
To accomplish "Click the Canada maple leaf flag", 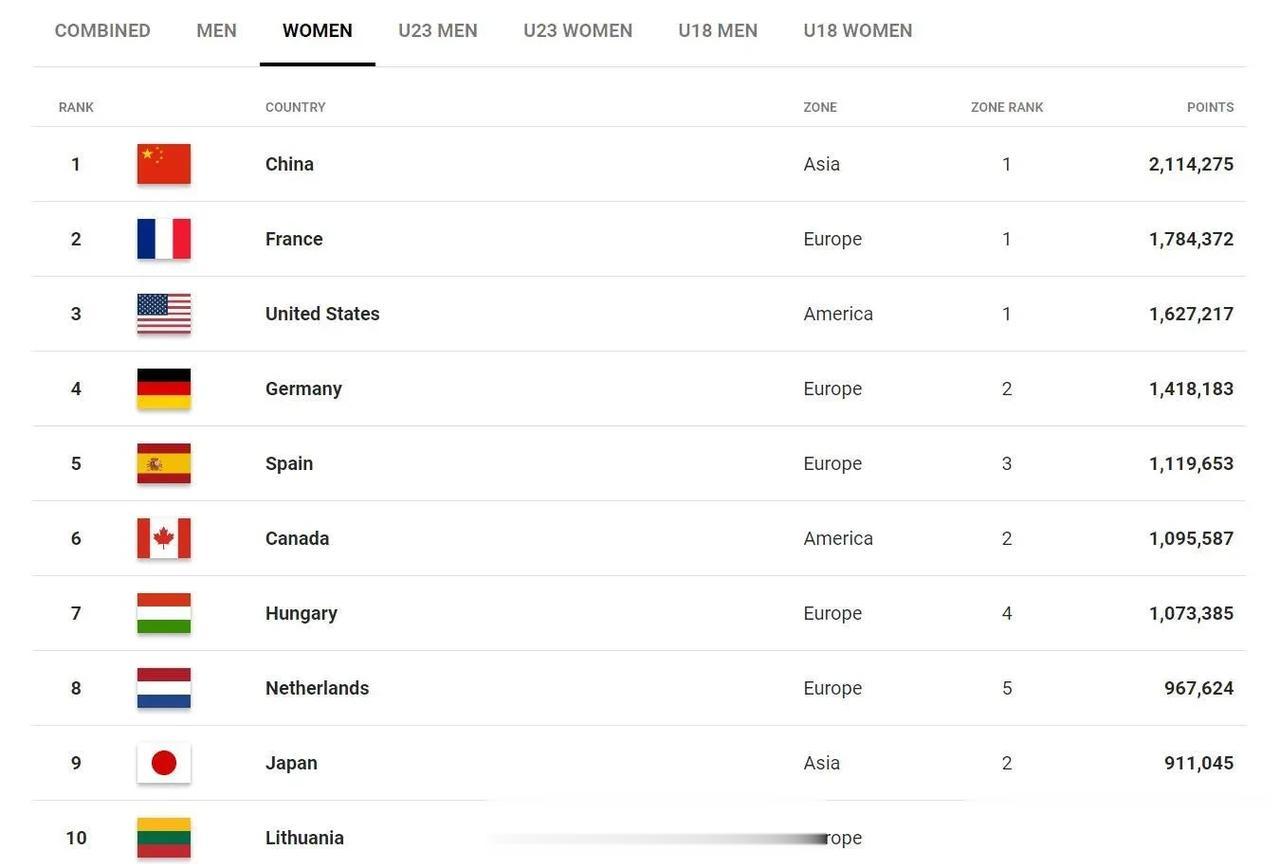I will point(164,538).
